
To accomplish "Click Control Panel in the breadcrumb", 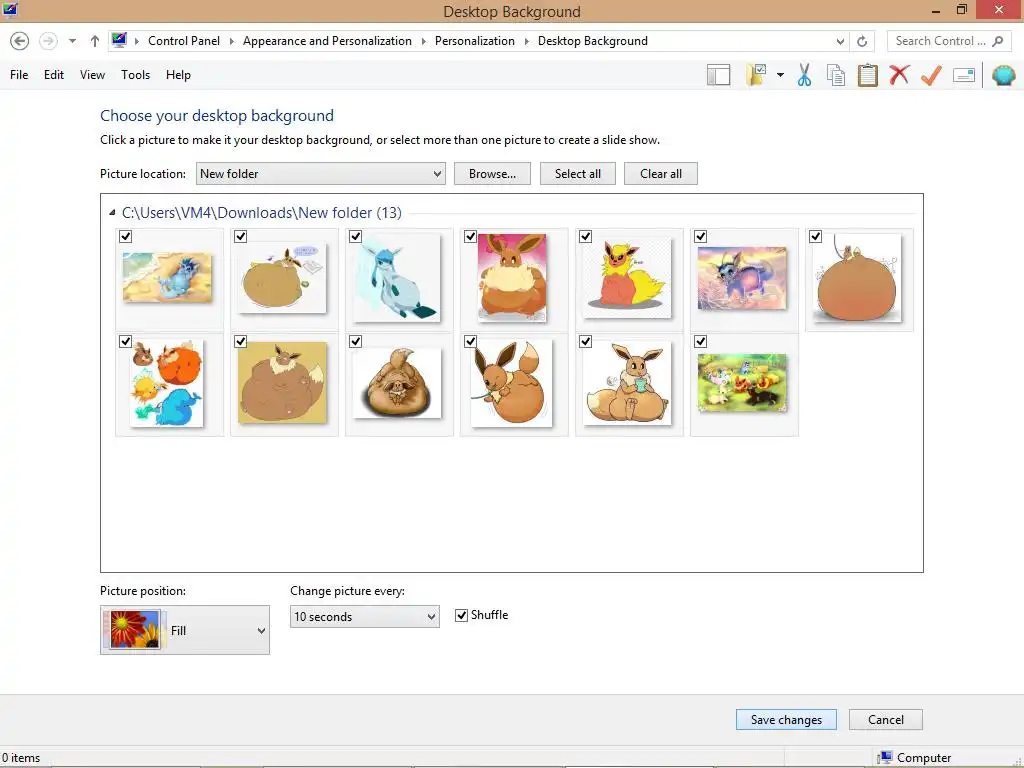I will pos(184,41).
